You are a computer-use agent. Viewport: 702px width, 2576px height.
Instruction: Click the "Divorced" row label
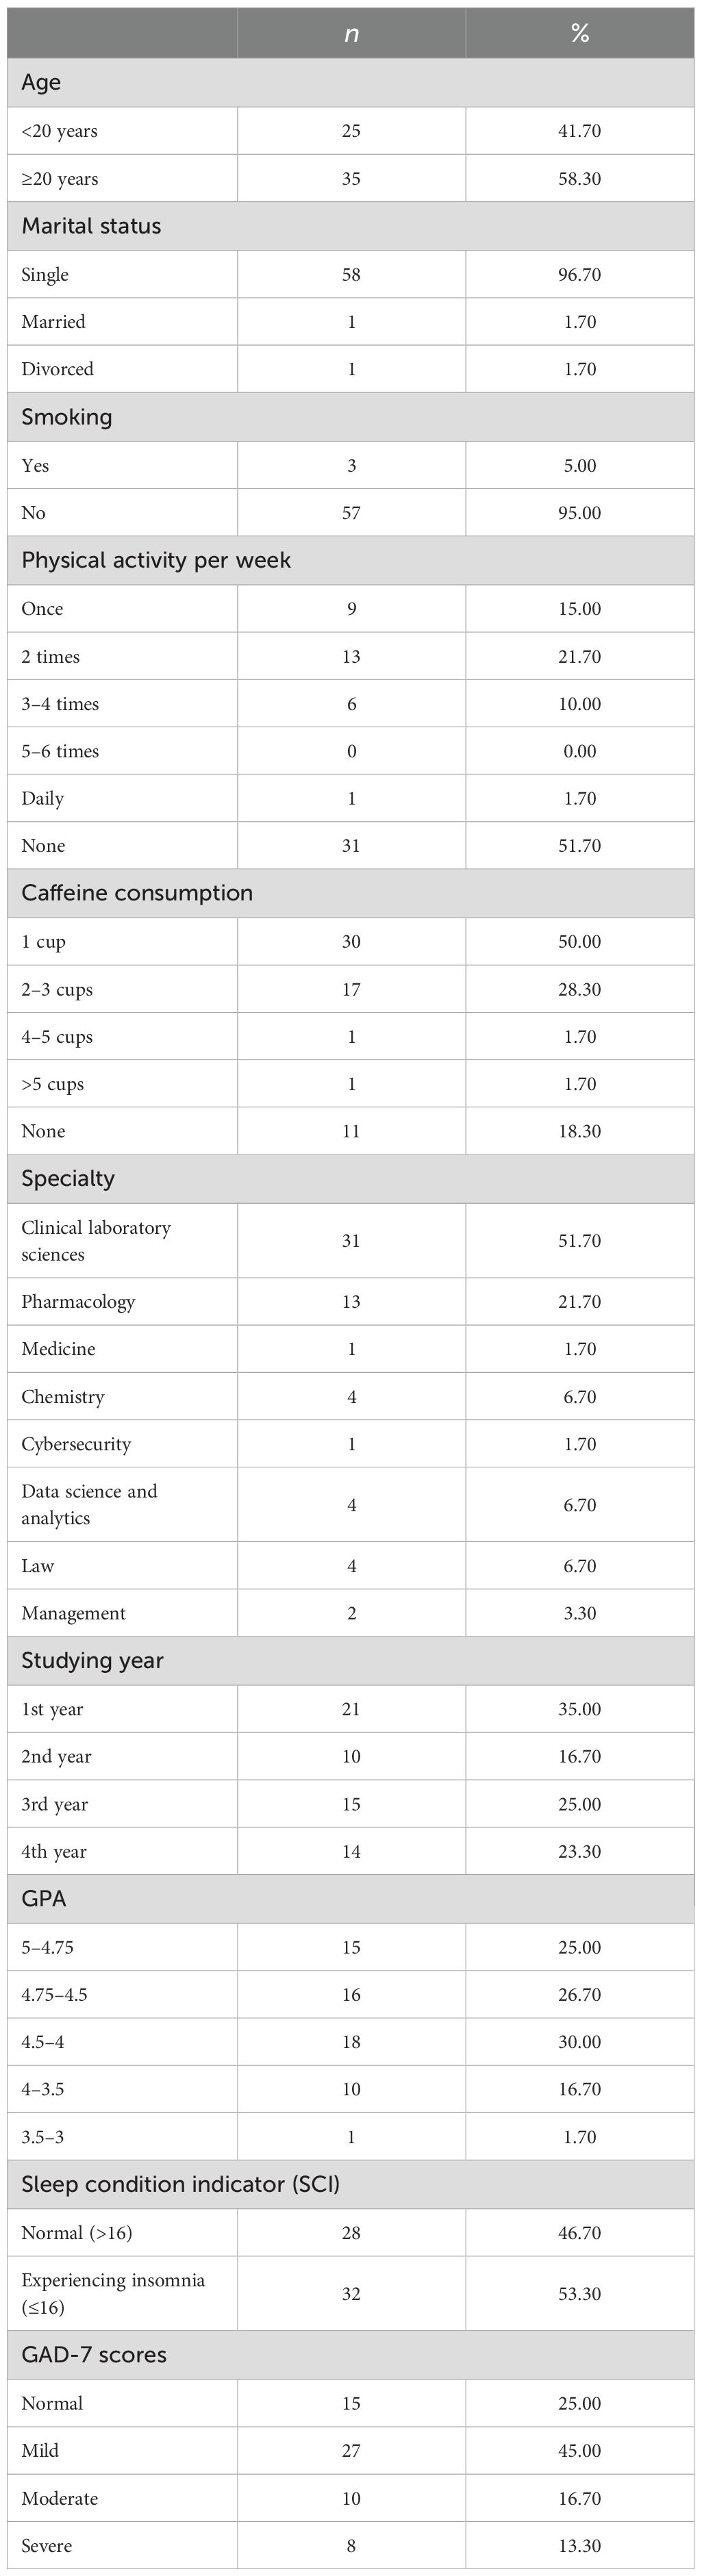click(57, 369)
